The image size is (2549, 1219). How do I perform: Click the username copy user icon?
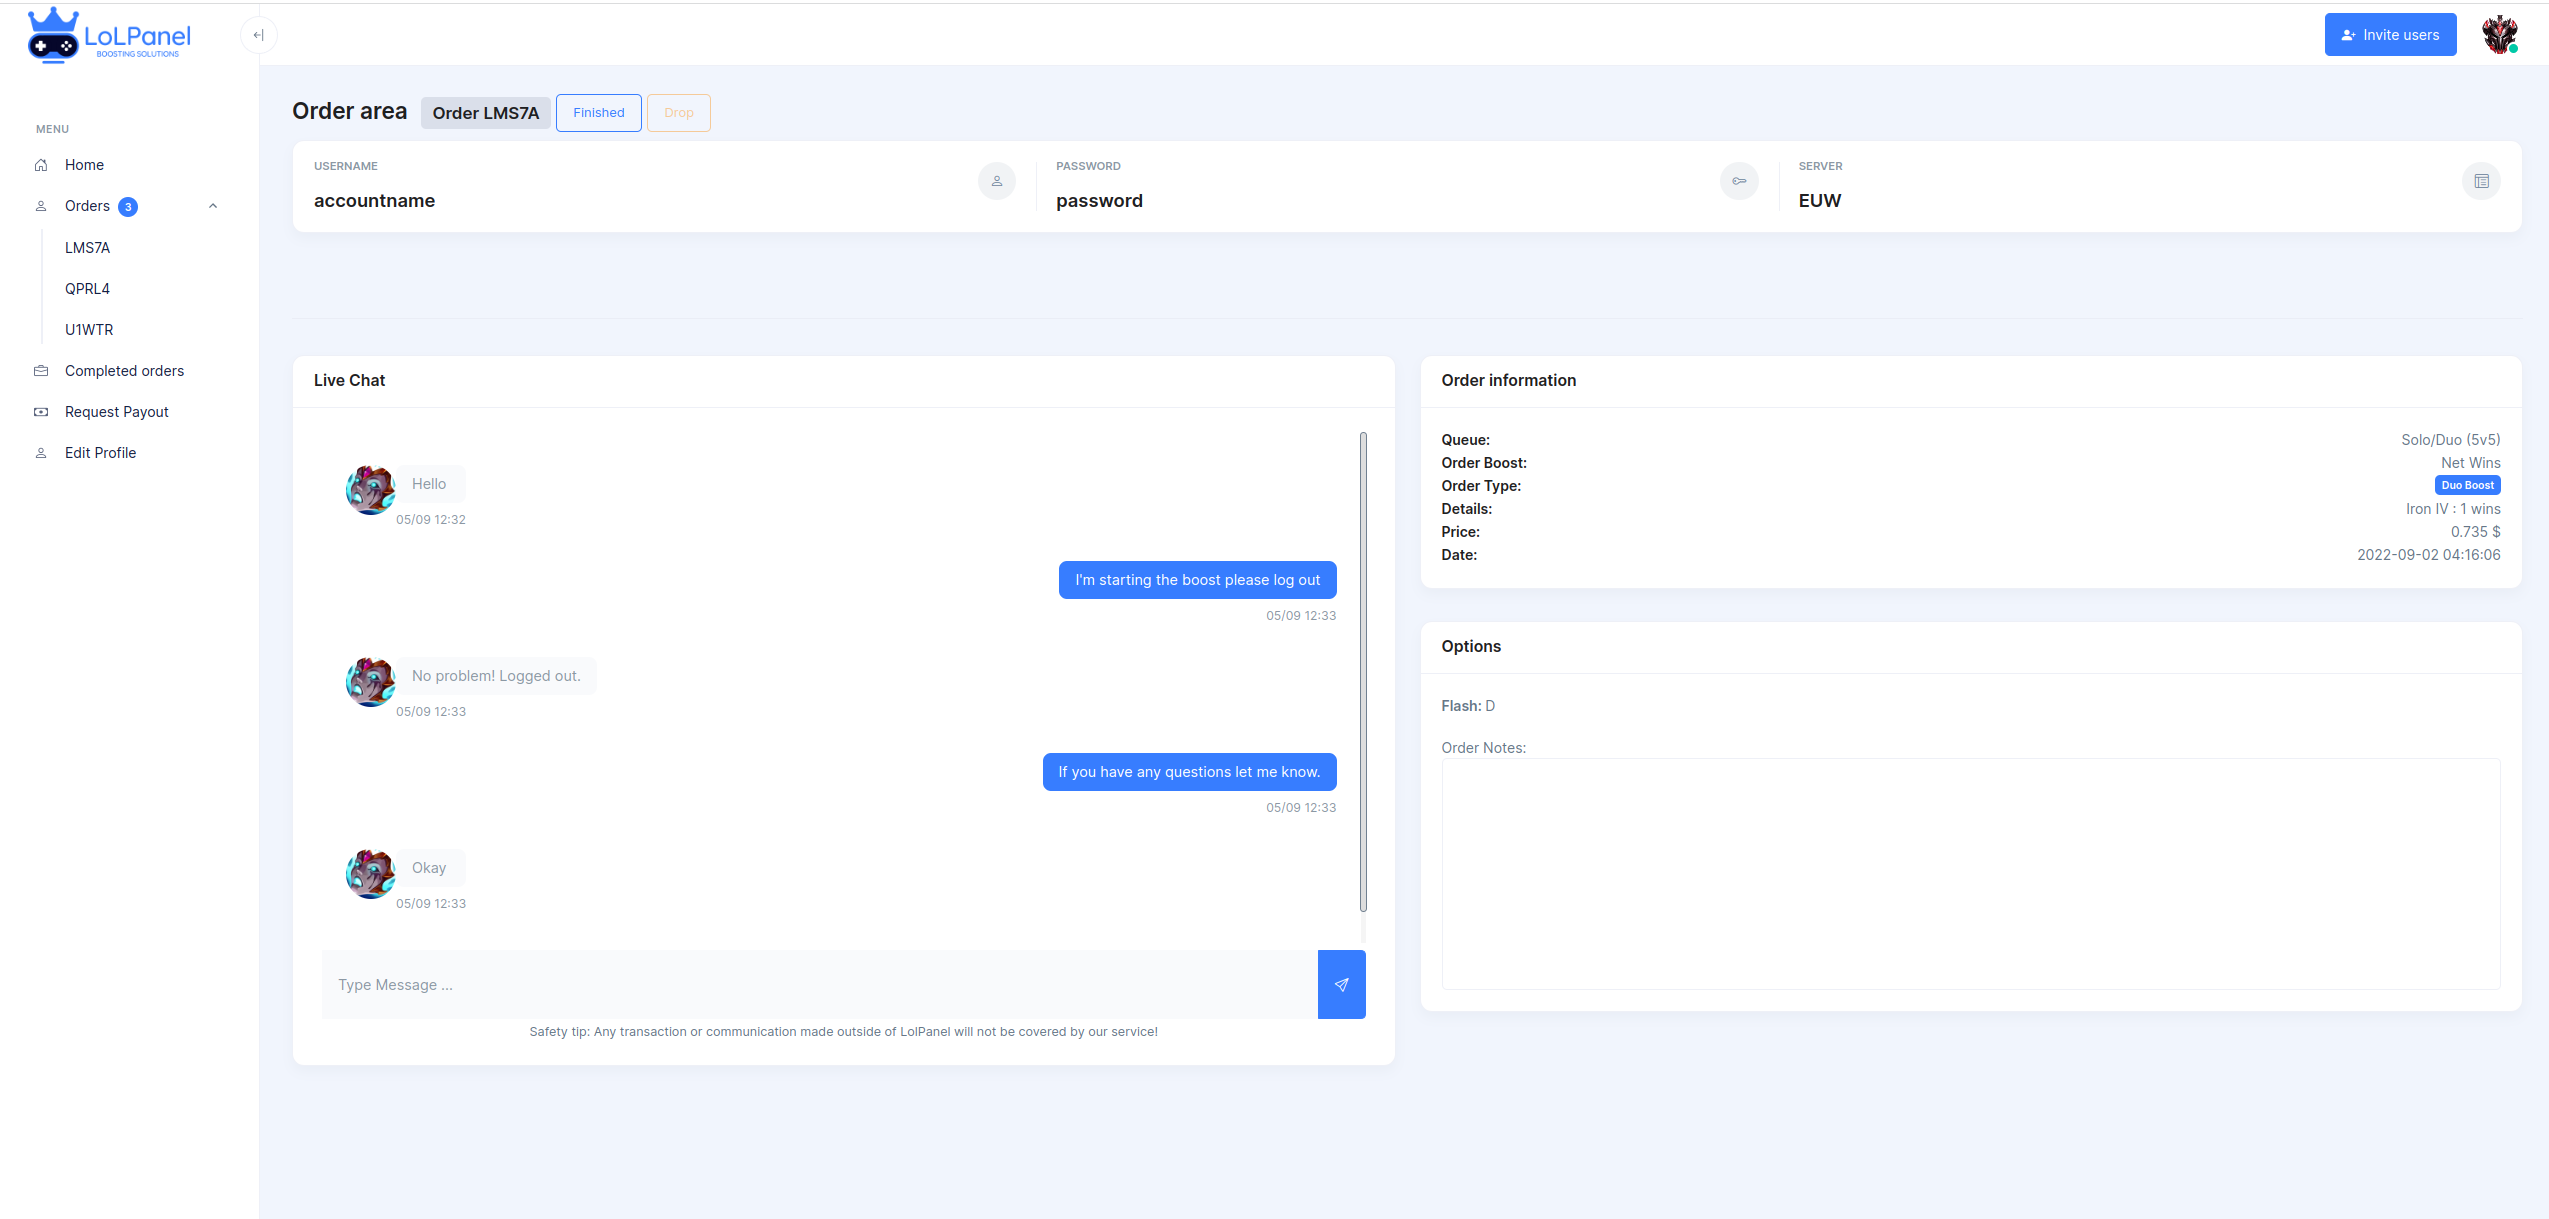[996, 181]
